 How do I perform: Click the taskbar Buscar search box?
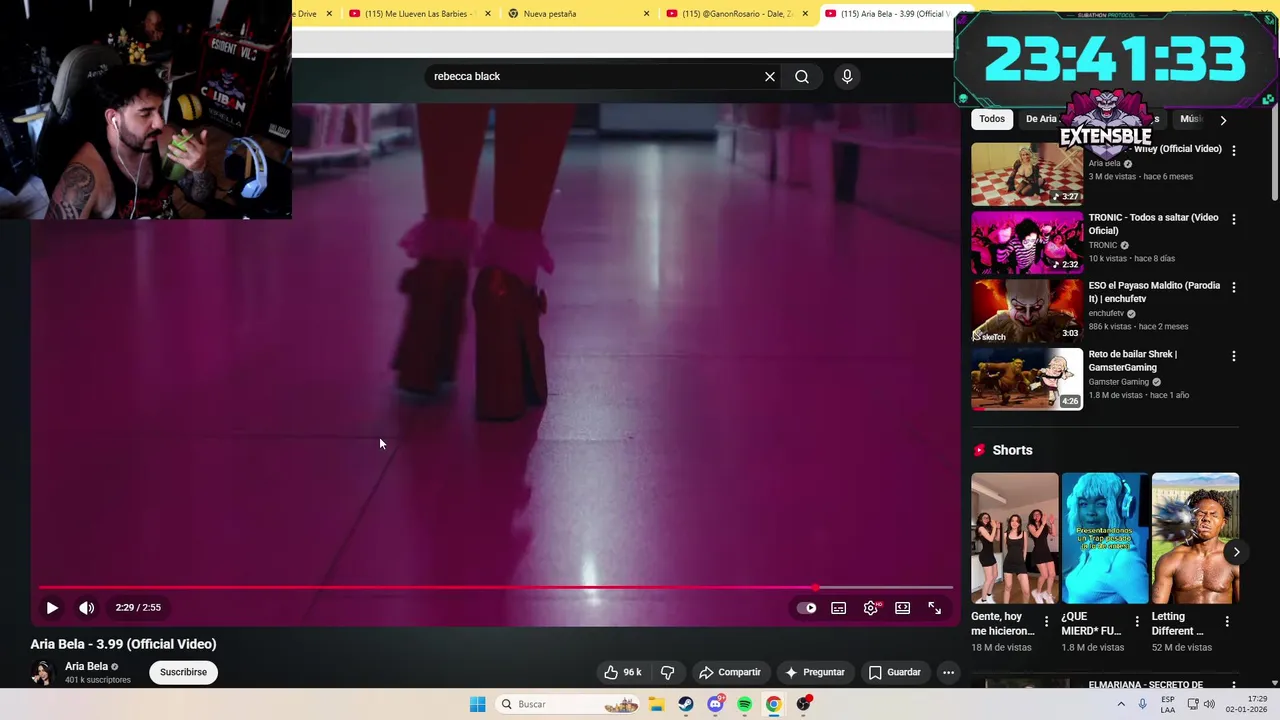568,704
